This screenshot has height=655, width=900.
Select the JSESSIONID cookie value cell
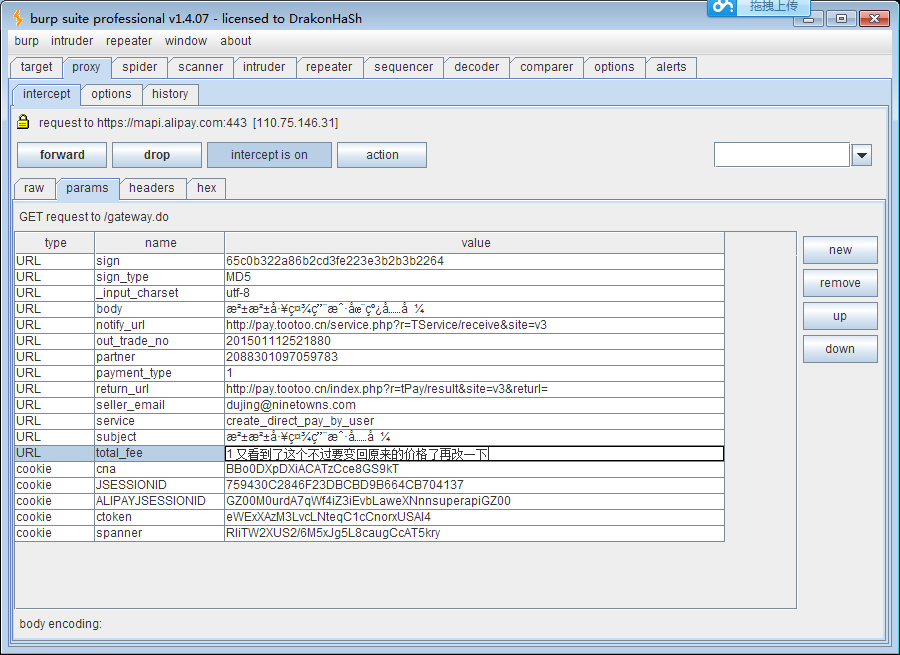click(x=474, y=486)
